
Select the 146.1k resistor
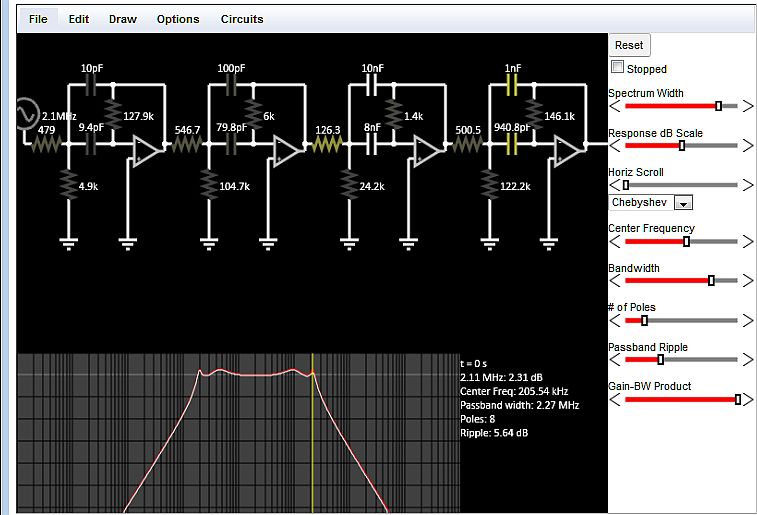pos(534,115)
